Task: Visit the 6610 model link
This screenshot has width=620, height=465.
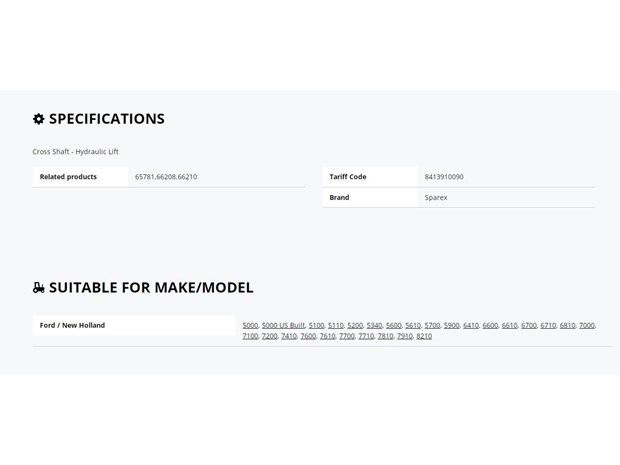Action: tap(510, 325)
